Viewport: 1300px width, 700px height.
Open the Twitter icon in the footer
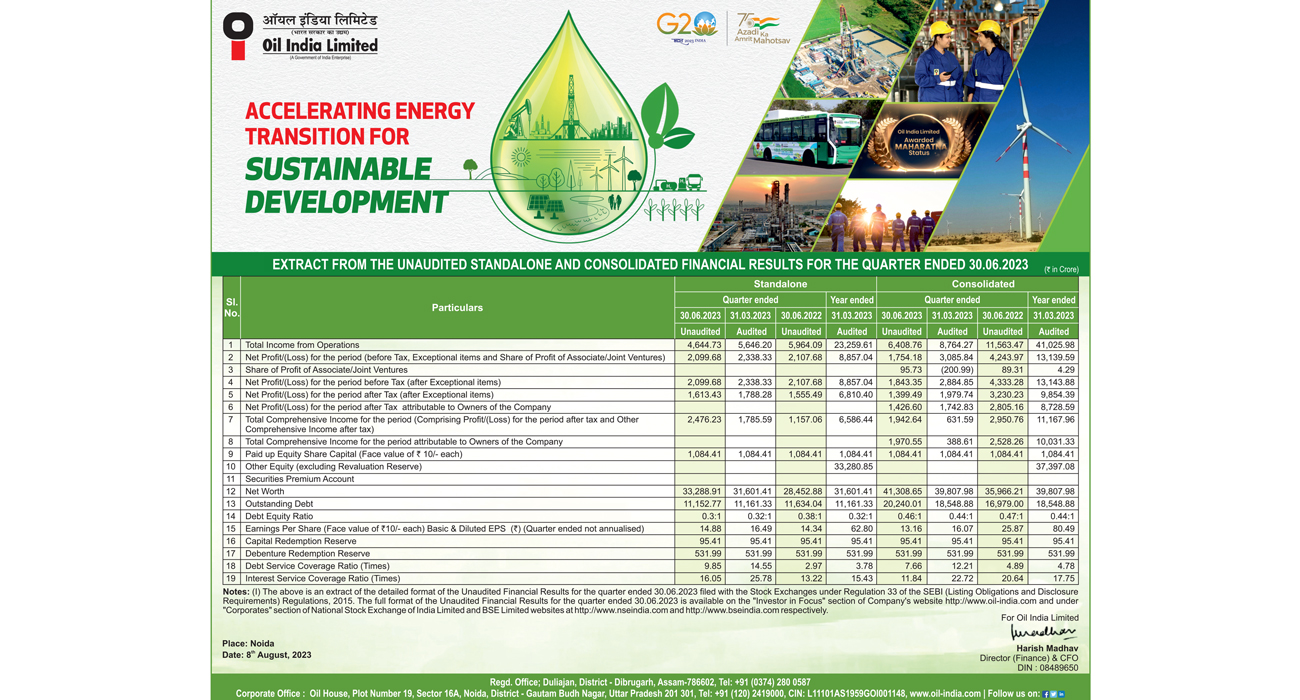[x=1053, y=694]
